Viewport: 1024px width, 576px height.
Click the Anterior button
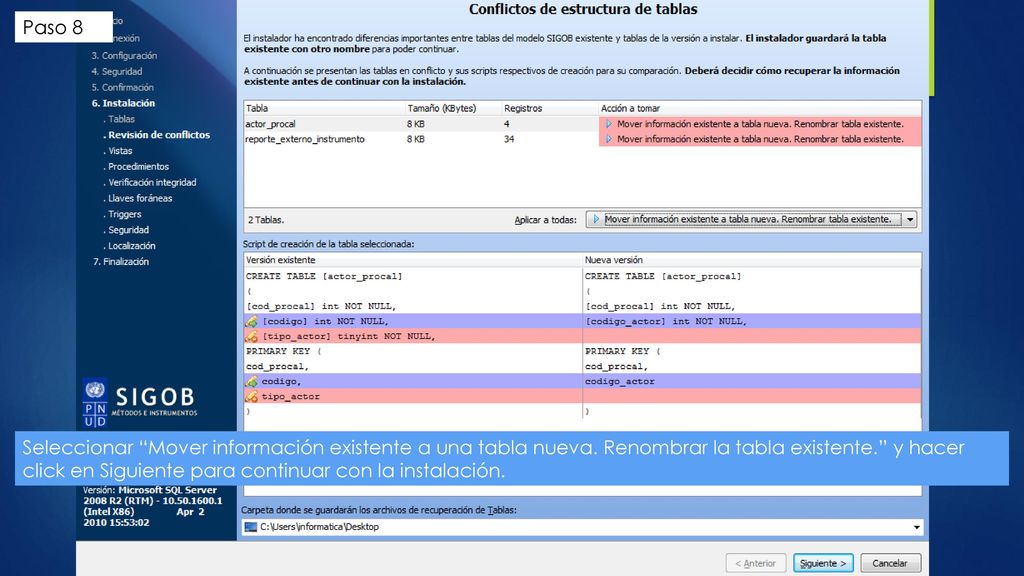(x=755, y=563)
